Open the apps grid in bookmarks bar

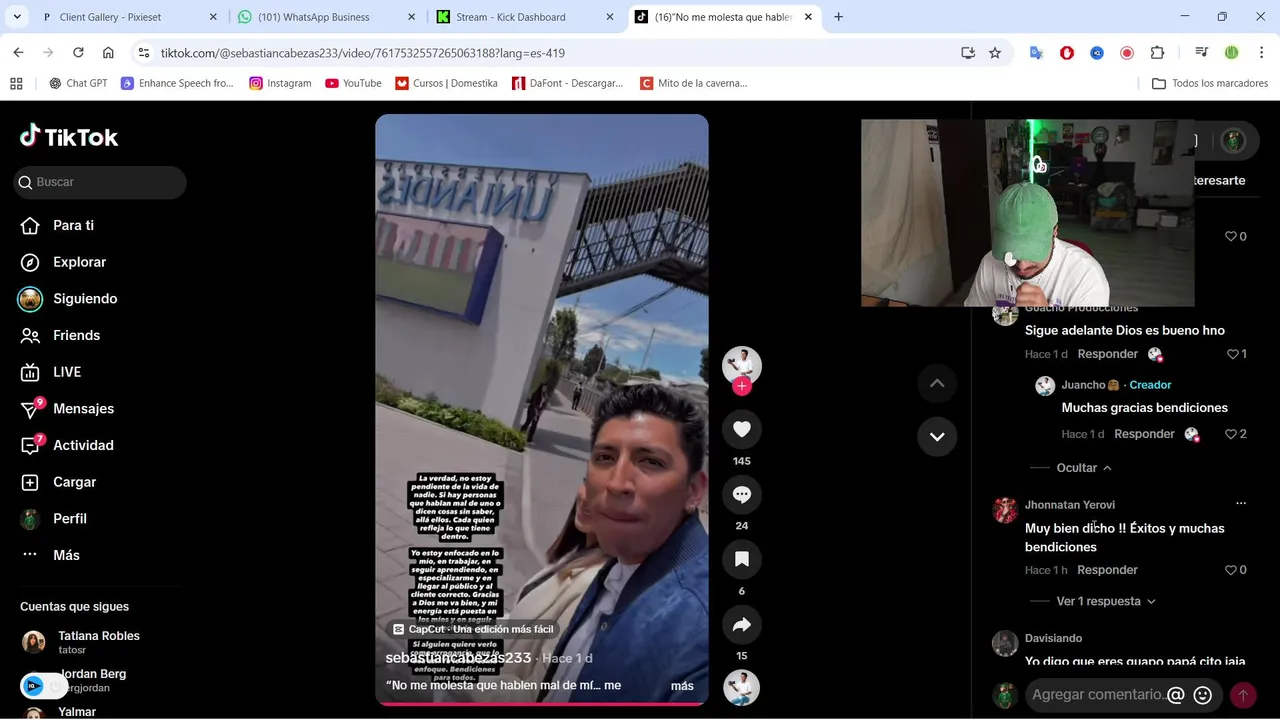pyautogui.click(x=16, y=83)
